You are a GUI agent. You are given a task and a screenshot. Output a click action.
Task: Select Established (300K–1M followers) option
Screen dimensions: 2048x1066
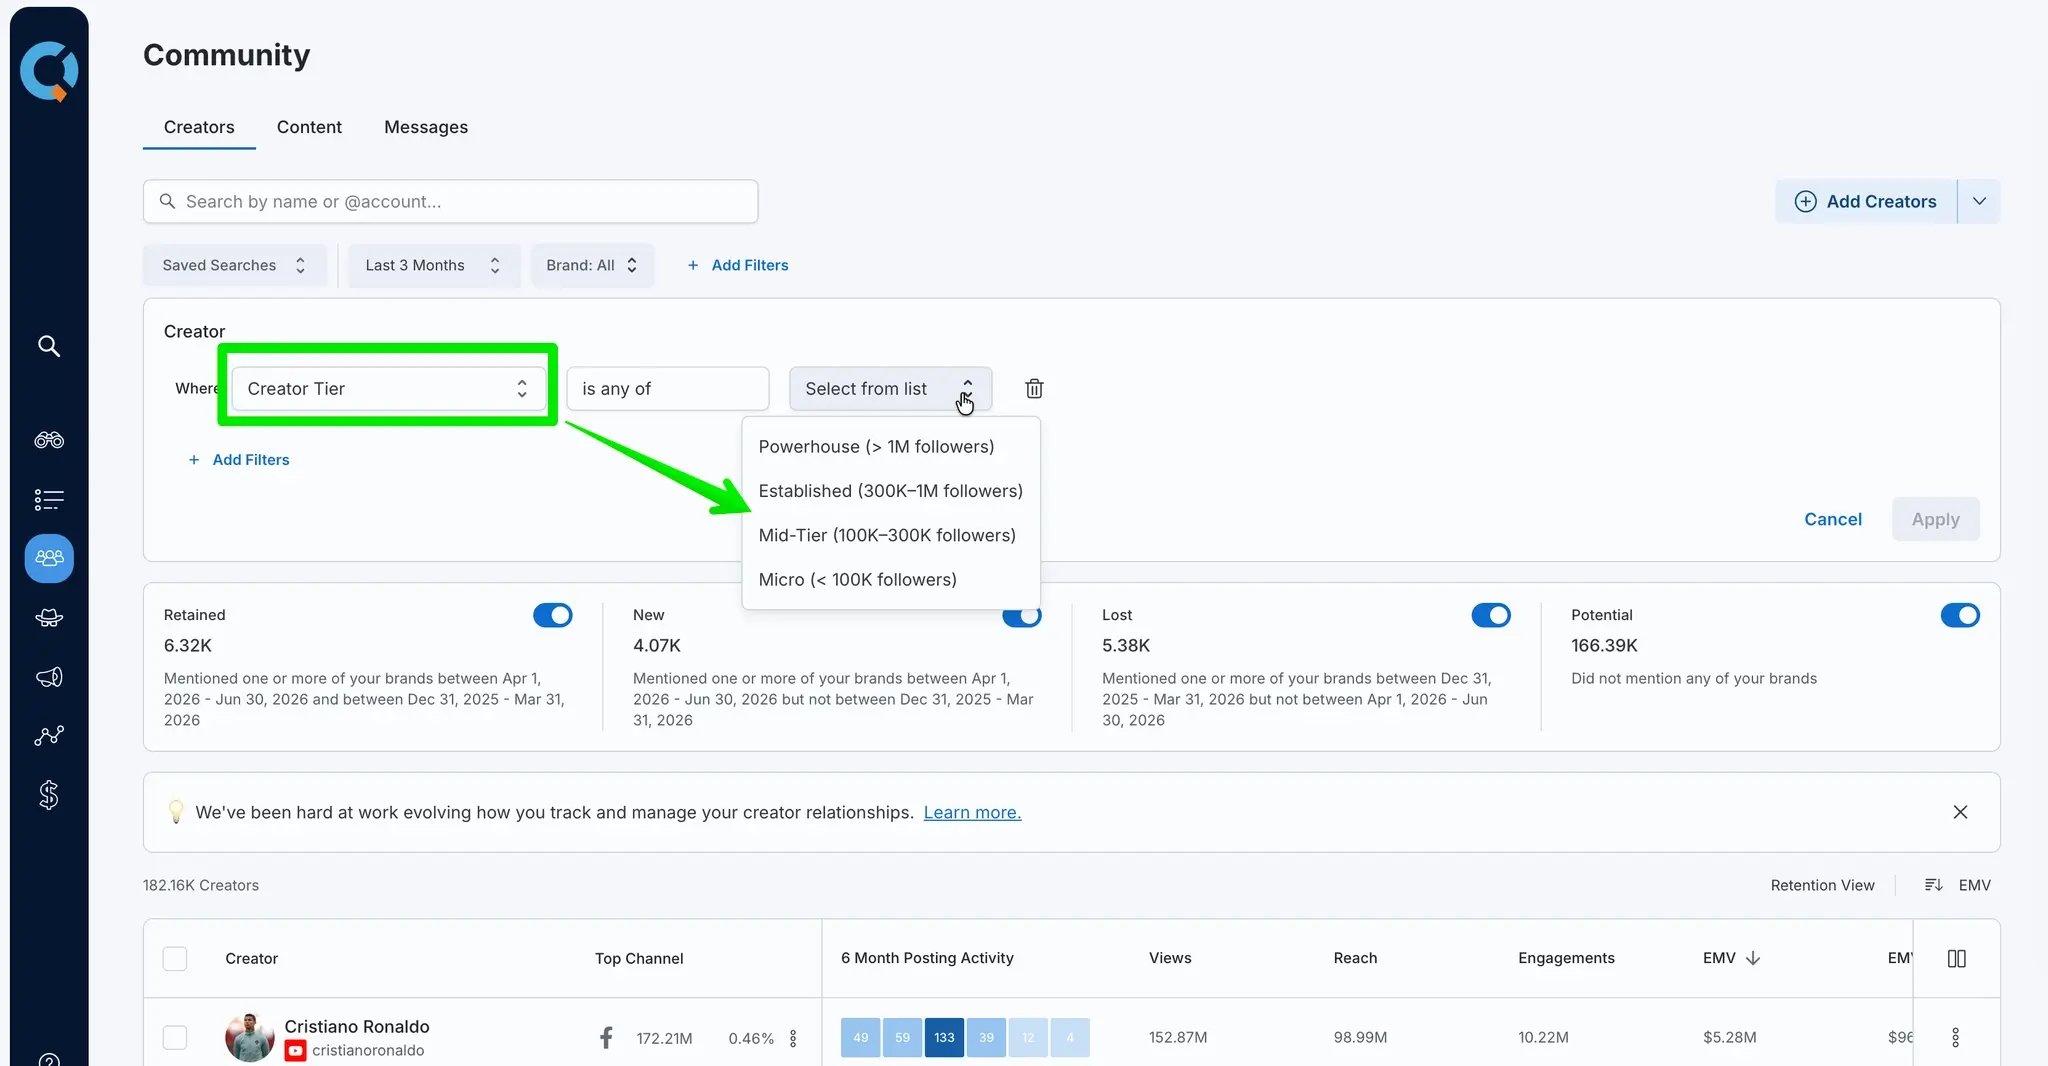click(890, 491)
